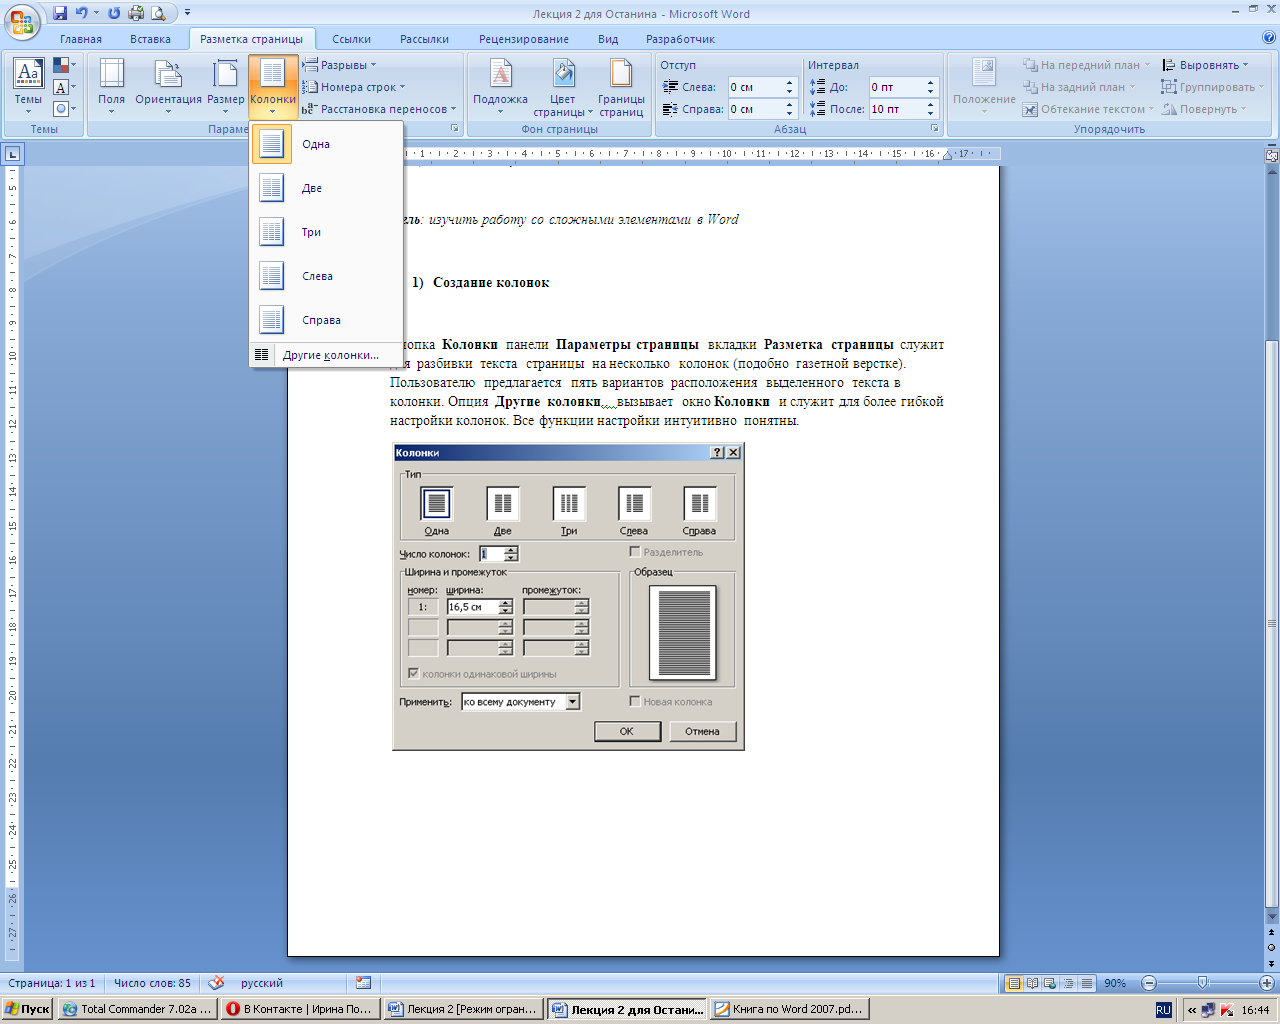Image resolution: width=1280 pixels, height=1024 pixels.
Task: Click the Число слов: 85 word count
Action: pos(152,983)
